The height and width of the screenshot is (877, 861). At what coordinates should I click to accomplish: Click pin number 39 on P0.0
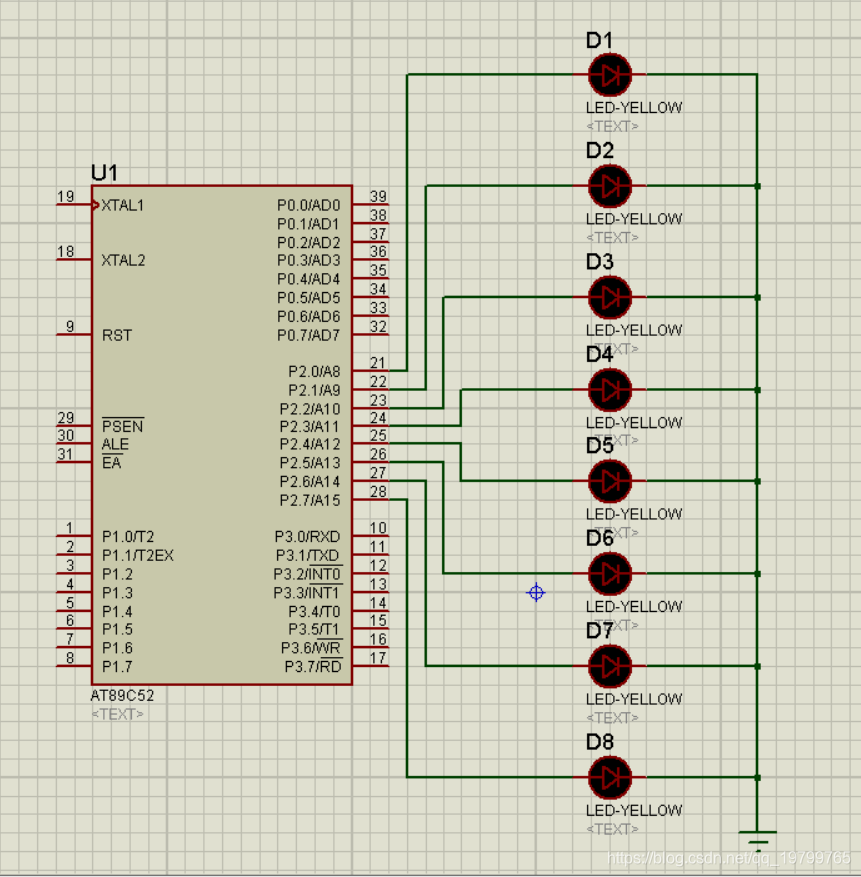pos(378,196)
